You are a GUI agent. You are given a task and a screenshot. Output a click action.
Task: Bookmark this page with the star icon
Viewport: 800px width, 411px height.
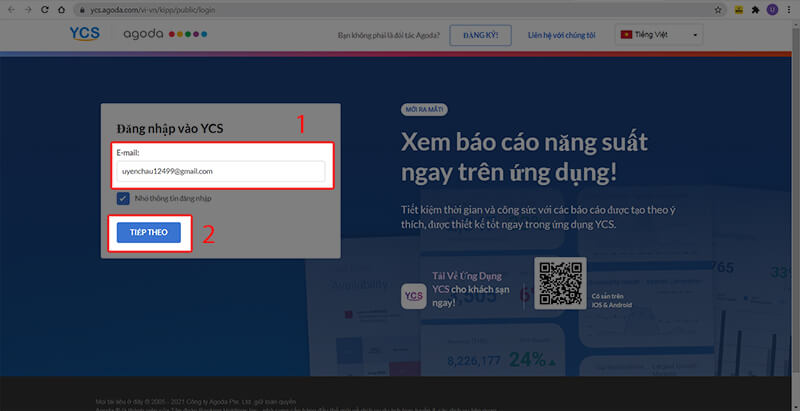pos(718,8)
